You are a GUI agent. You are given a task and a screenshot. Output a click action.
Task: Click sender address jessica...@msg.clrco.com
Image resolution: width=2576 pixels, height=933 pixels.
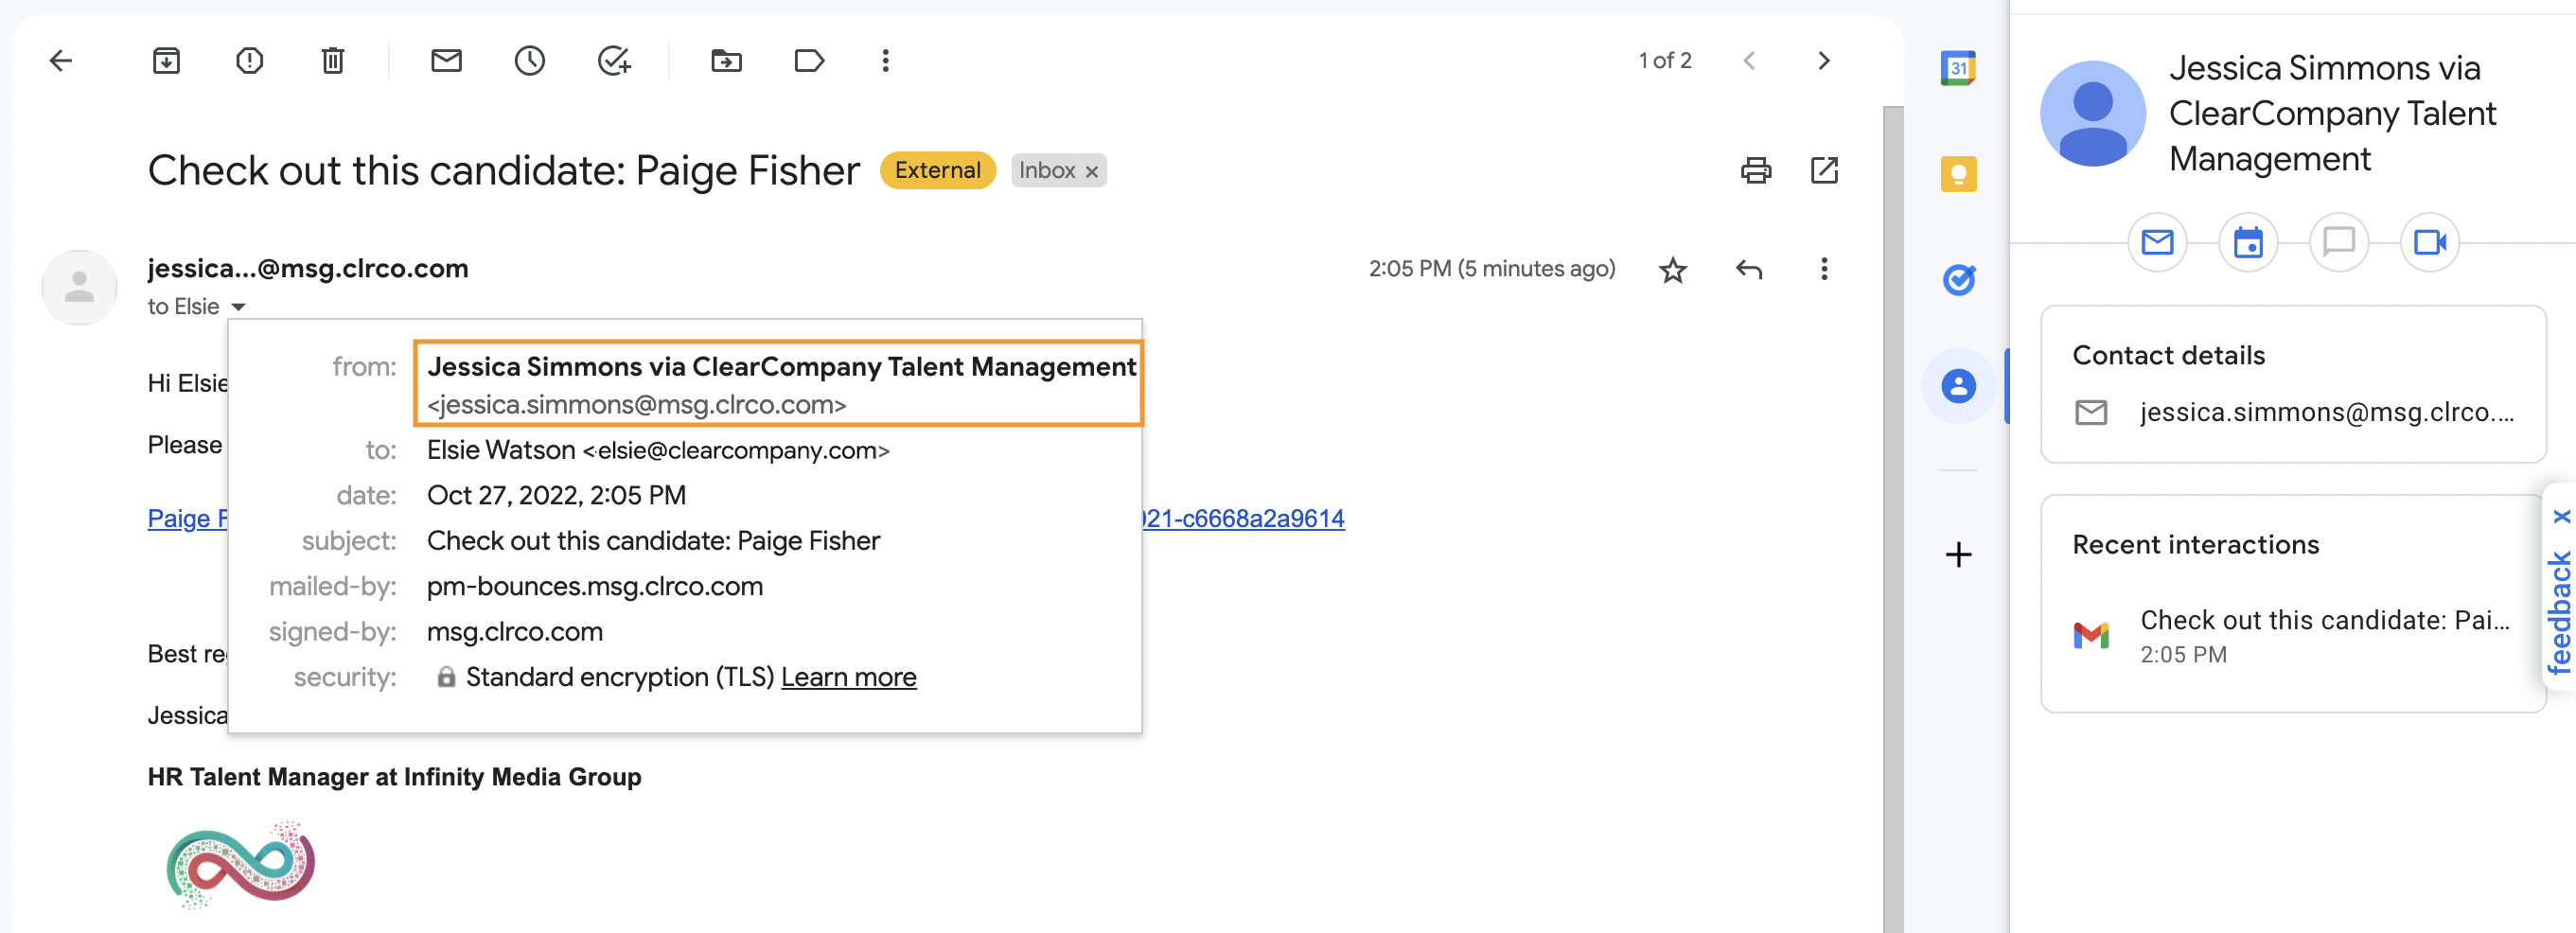(x=307, y=269)
